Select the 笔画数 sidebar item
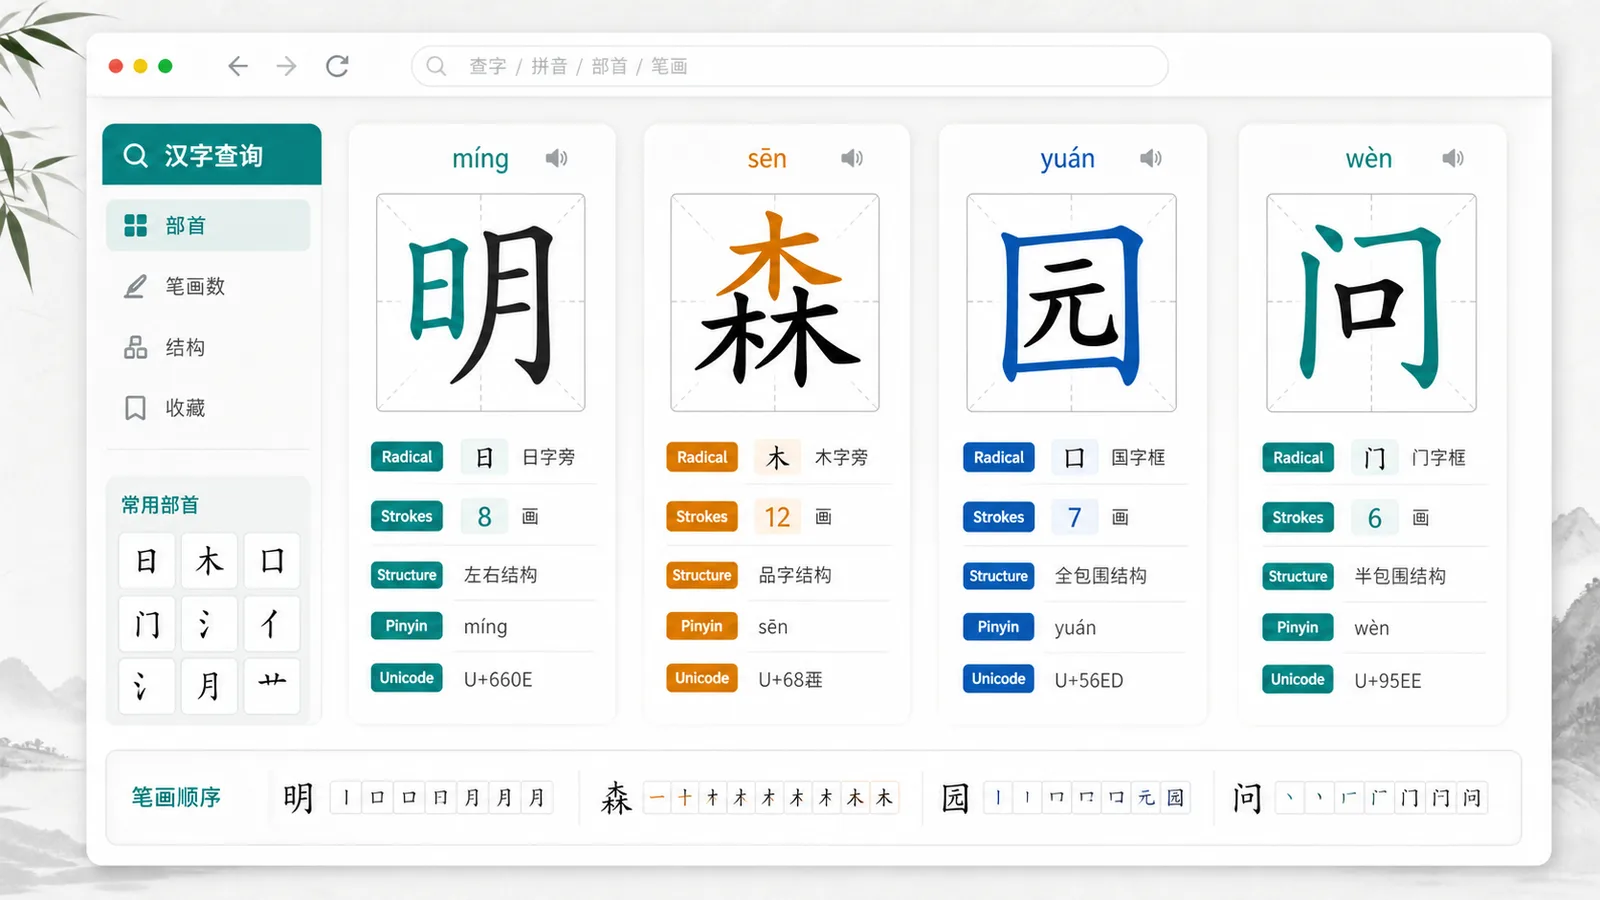 click(208, 287)
